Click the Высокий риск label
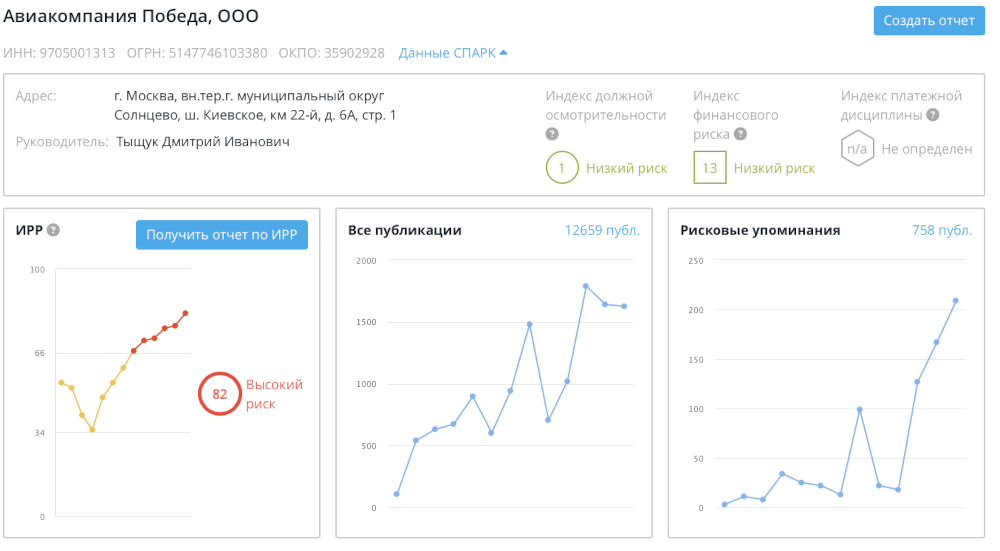 click(274, 394)
